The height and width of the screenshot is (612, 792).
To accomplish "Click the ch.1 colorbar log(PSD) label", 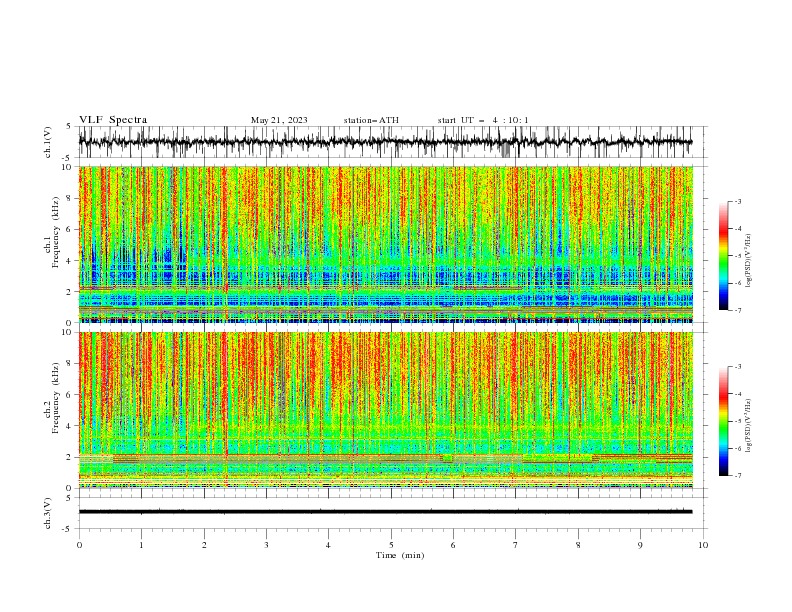I will (749, 261).
